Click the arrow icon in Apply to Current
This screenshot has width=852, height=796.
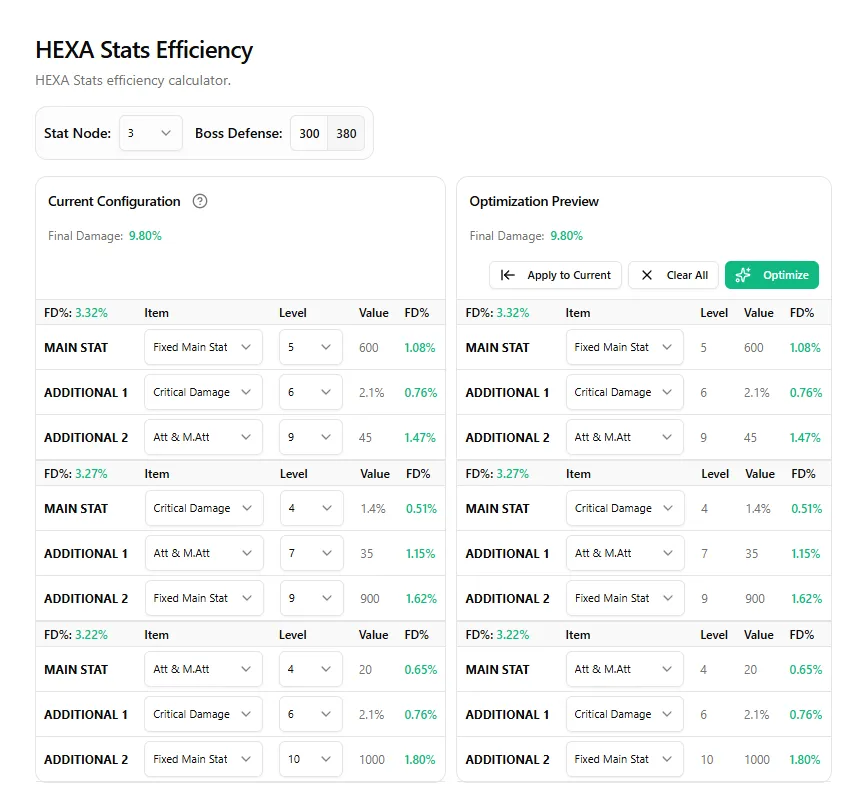pyautogui.click(x=508, y=275)
